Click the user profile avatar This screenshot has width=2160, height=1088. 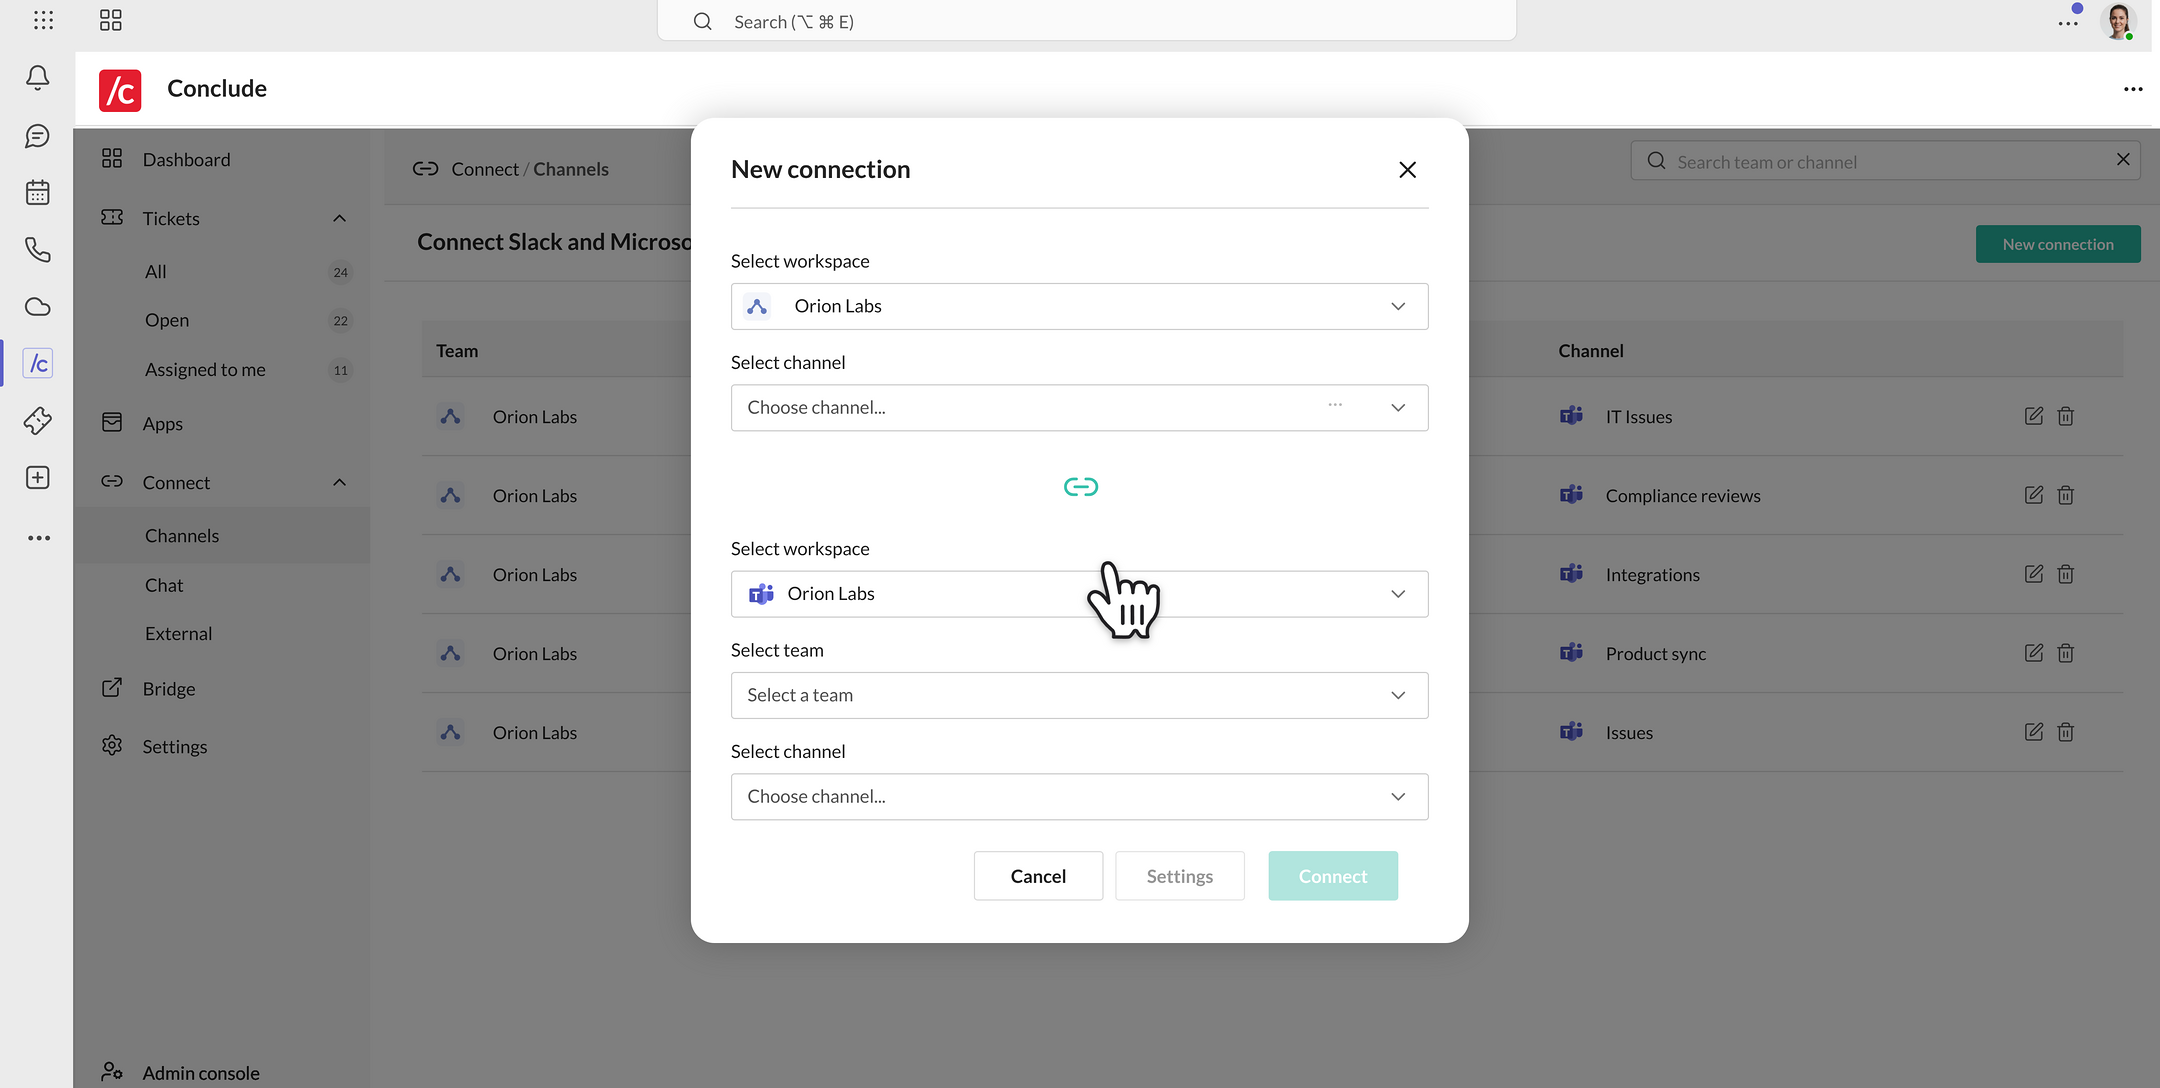pos(2118,21)
